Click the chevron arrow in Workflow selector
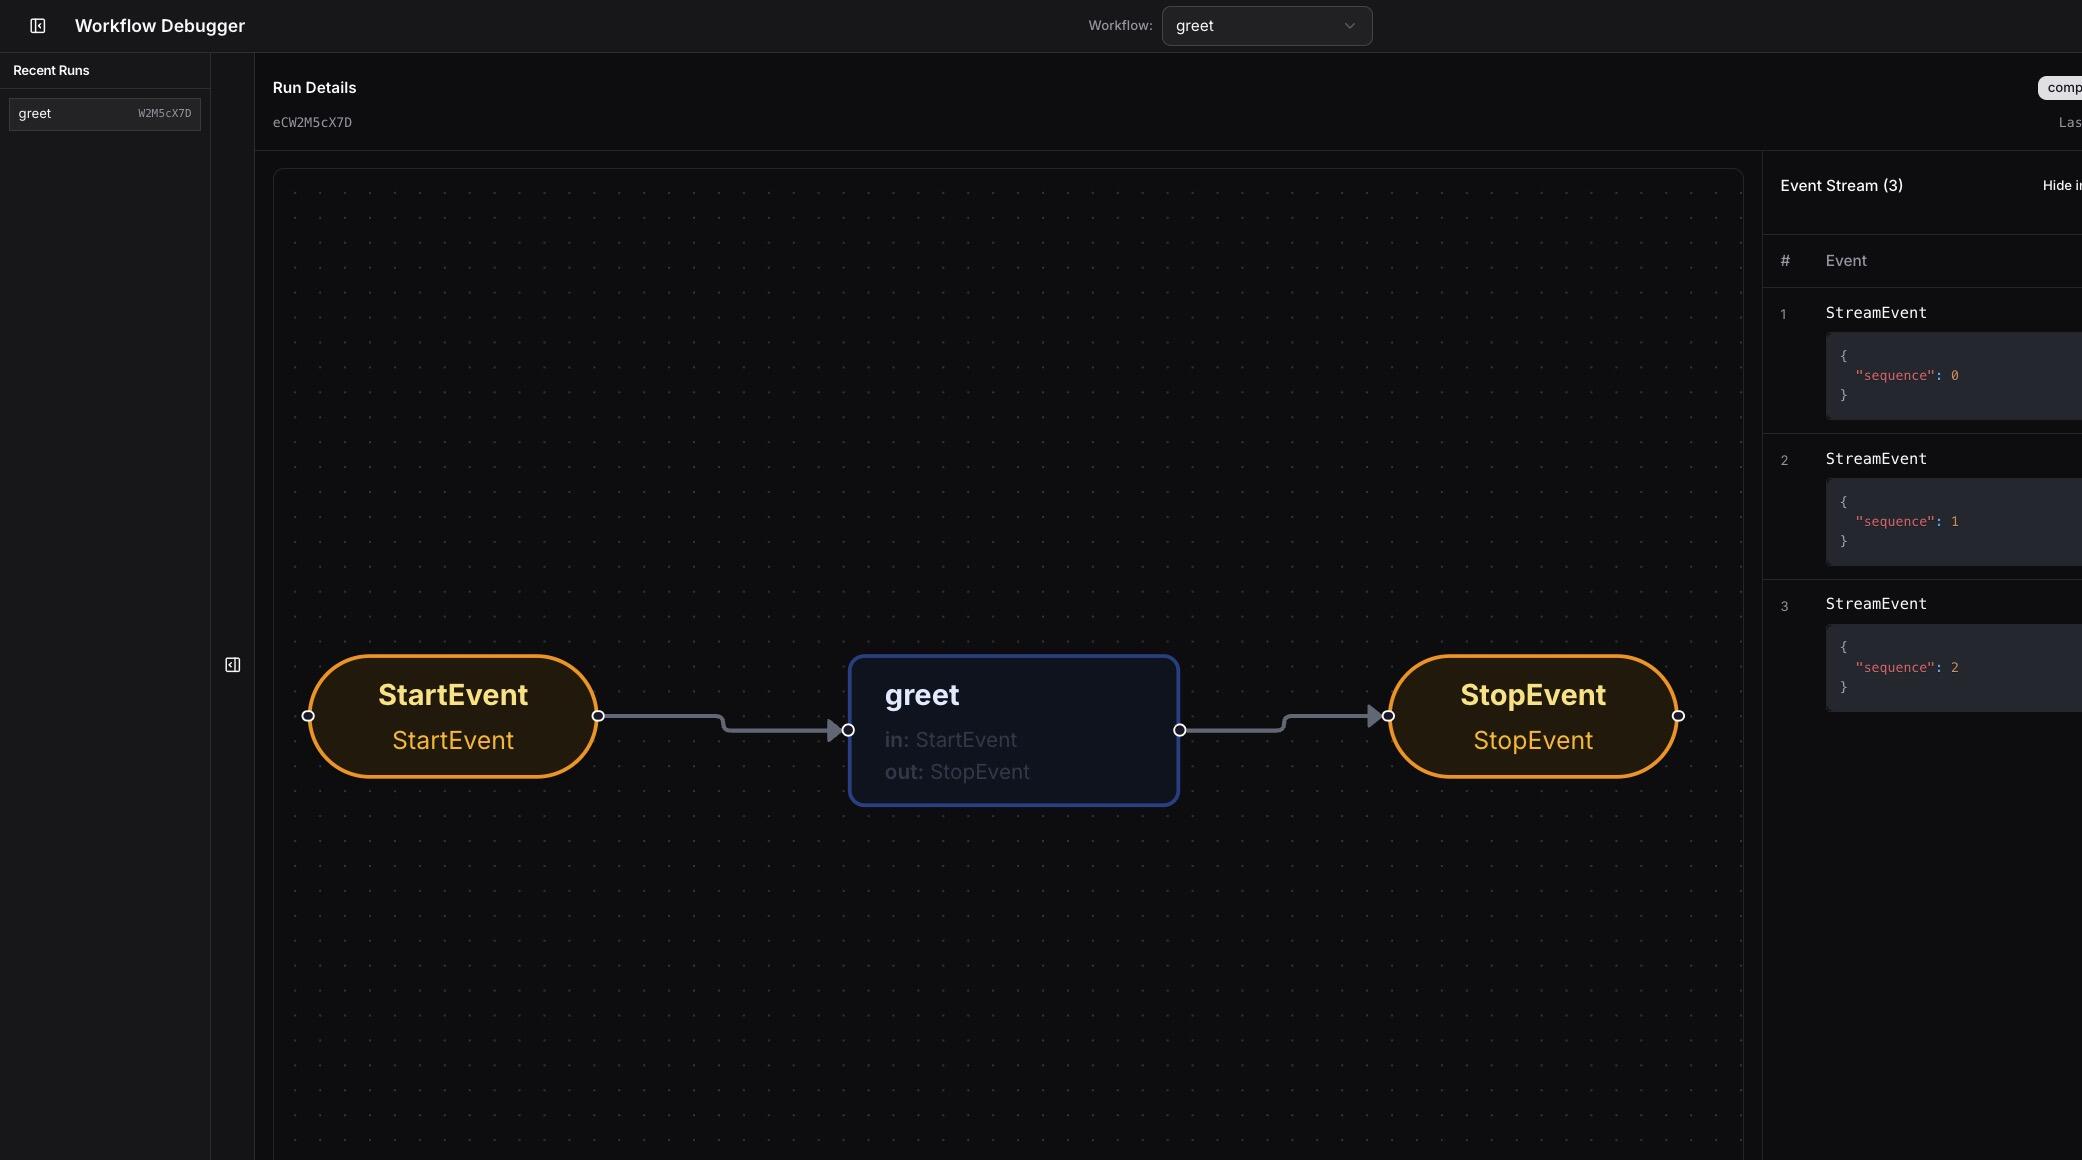Screen dimensions: 2082x1160 [x=1350, y=26]
